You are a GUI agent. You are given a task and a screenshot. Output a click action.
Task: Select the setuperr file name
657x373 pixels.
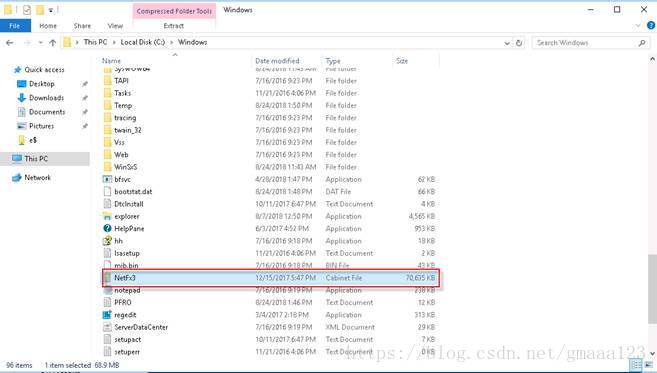click(127, 352)
